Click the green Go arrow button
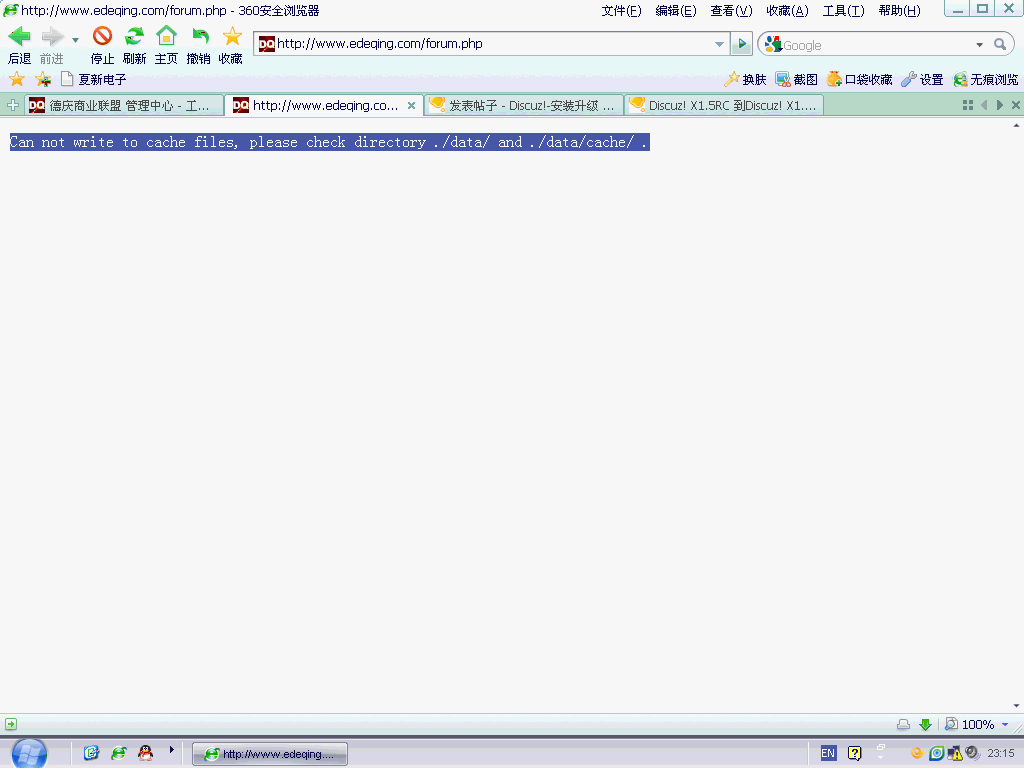The height and width of the screenshot is (768, 1024). 742,44
